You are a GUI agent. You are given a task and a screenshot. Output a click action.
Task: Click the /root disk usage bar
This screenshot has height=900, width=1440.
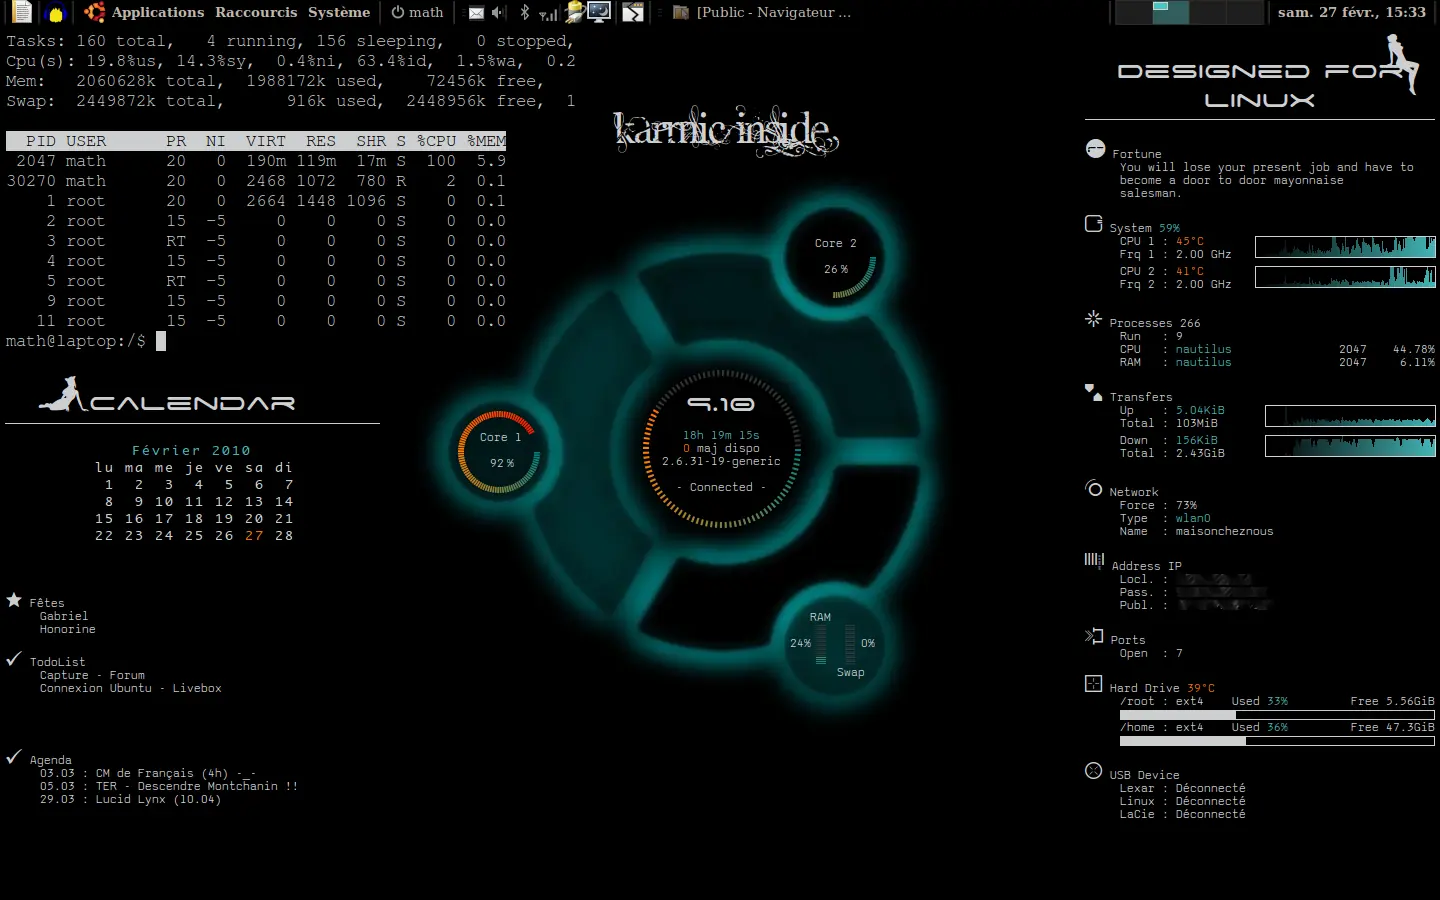tap(1277, 715)
